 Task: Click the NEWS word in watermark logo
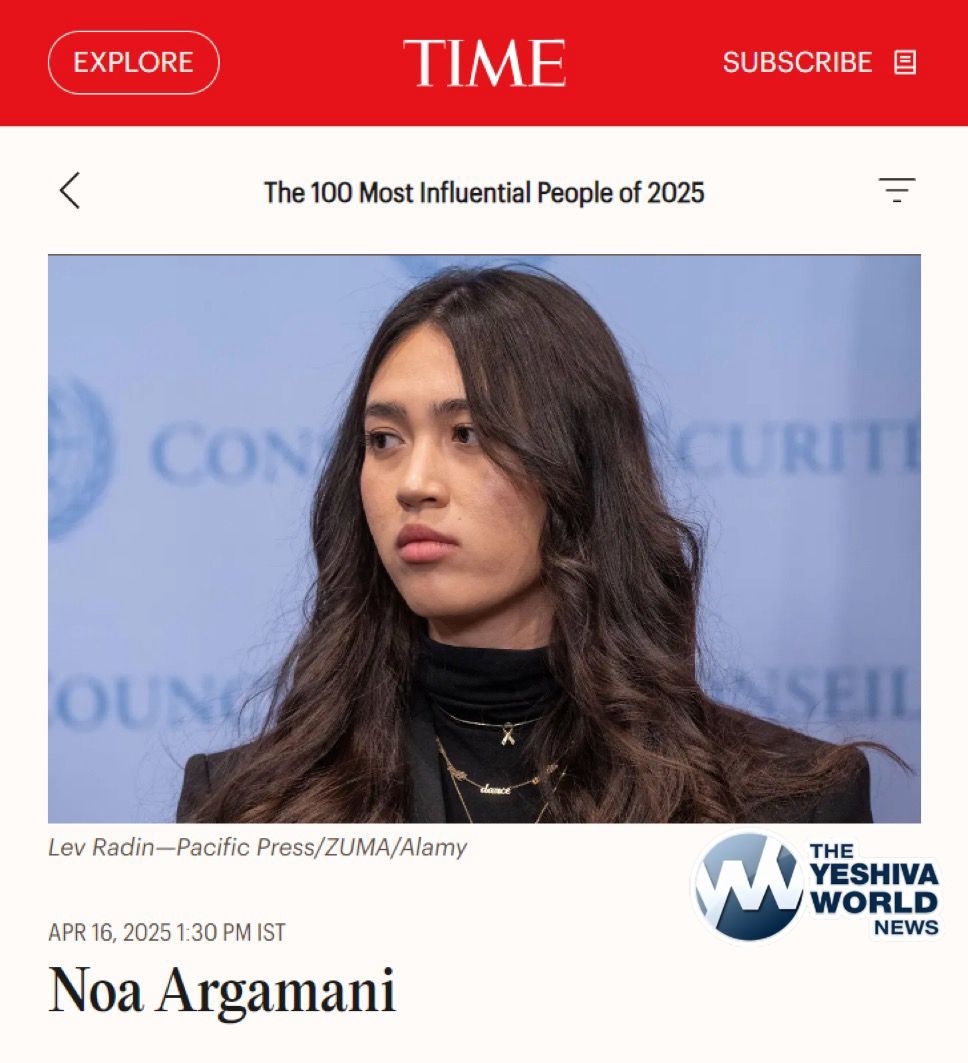coord(906,927)
